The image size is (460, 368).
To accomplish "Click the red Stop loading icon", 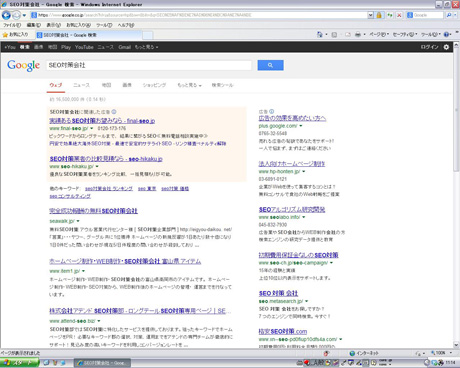I will click(x=399, y=15).
